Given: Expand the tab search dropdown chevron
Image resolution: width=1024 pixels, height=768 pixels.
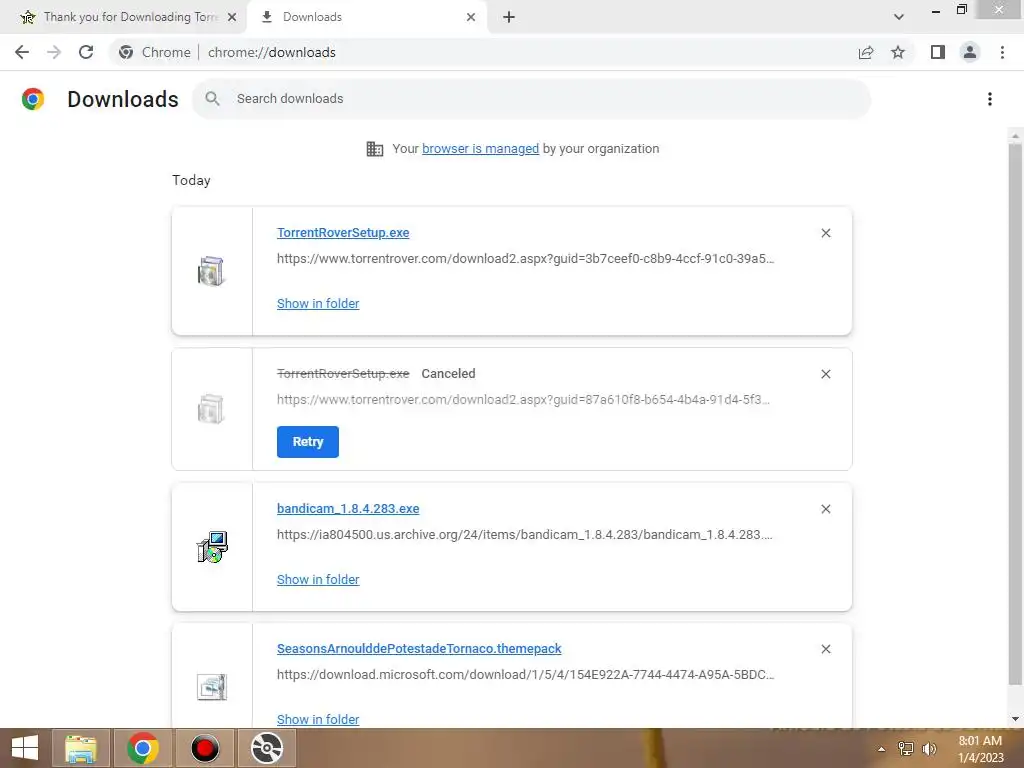Looking at the screenshot, I should tap(899, 17).
